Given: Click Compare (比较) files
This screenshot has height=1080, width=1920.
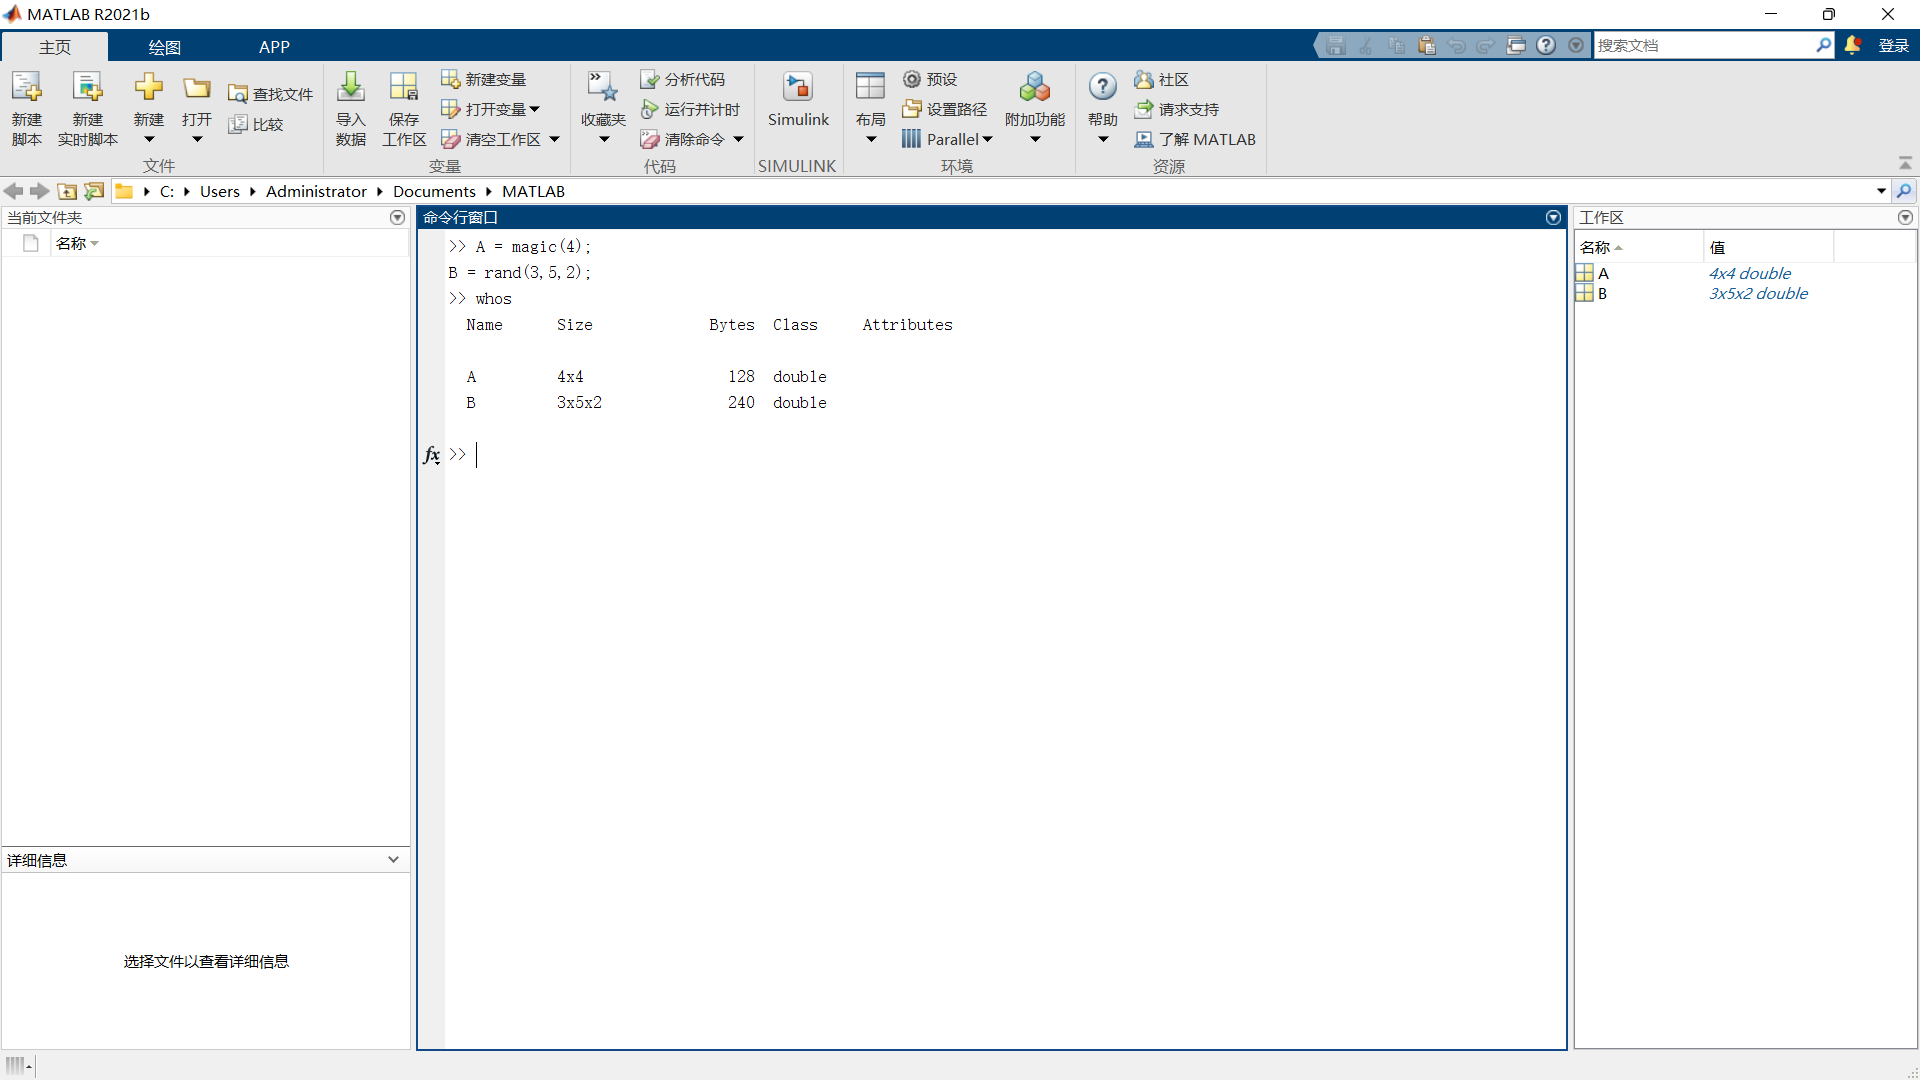Looking at the screenshot, I should coord(256,124).
